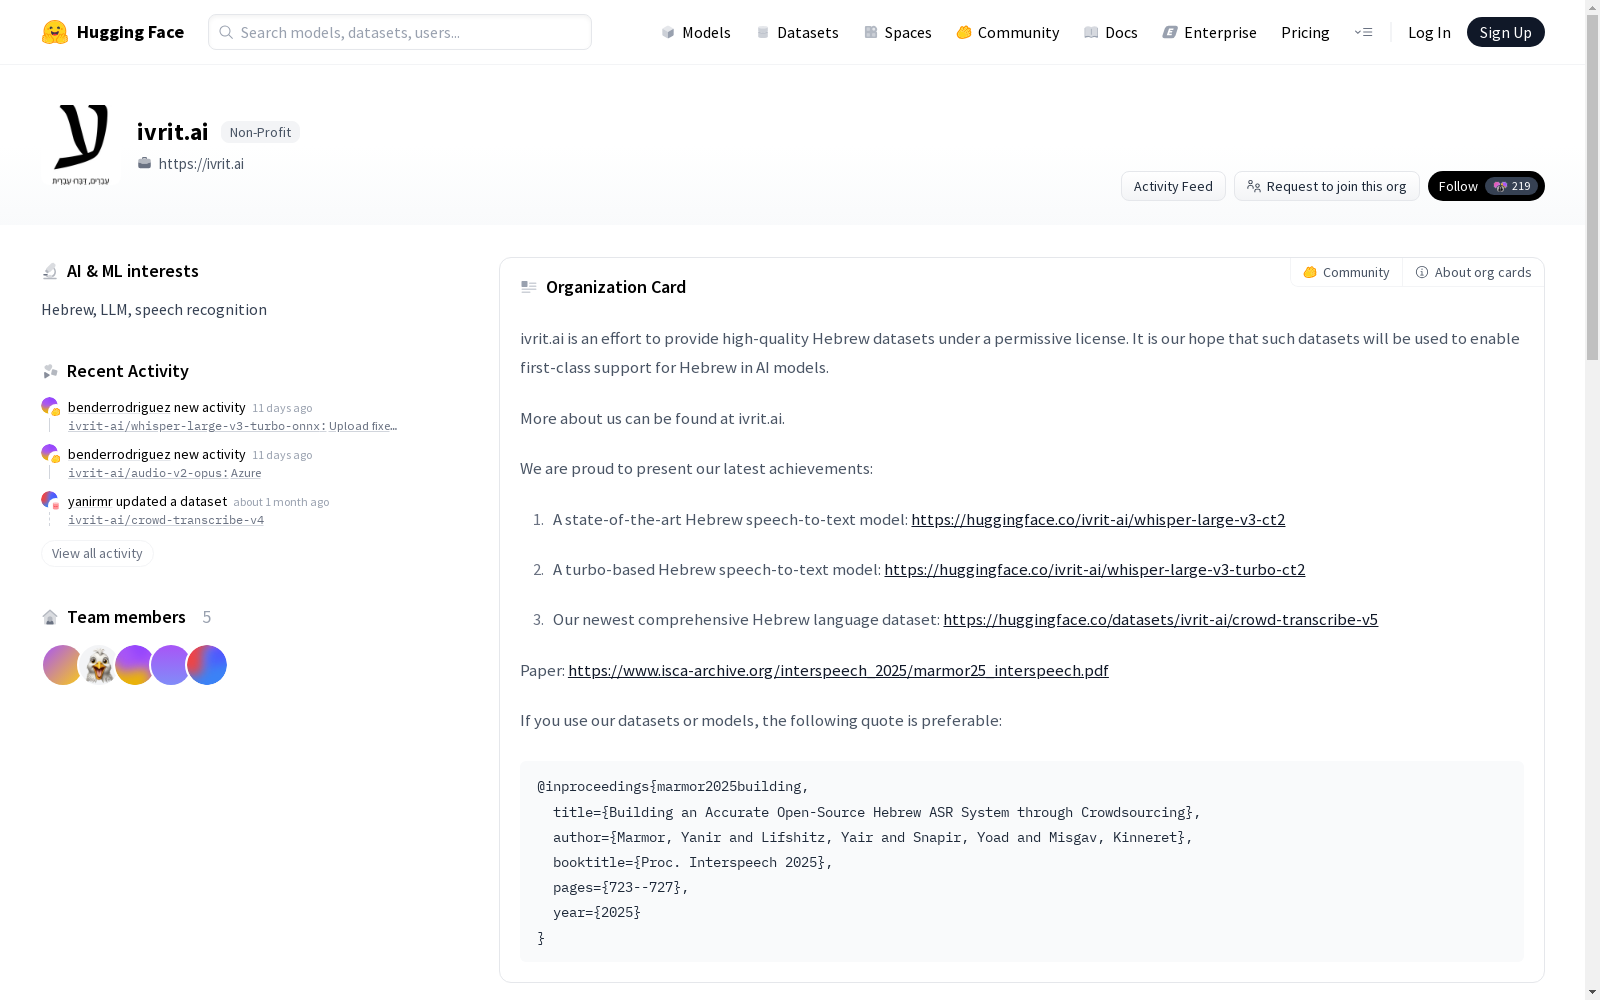This screenshot has height=1000, width=1600.
Task: Click the citation author line starting with Marmor
Action: (873, 837)
